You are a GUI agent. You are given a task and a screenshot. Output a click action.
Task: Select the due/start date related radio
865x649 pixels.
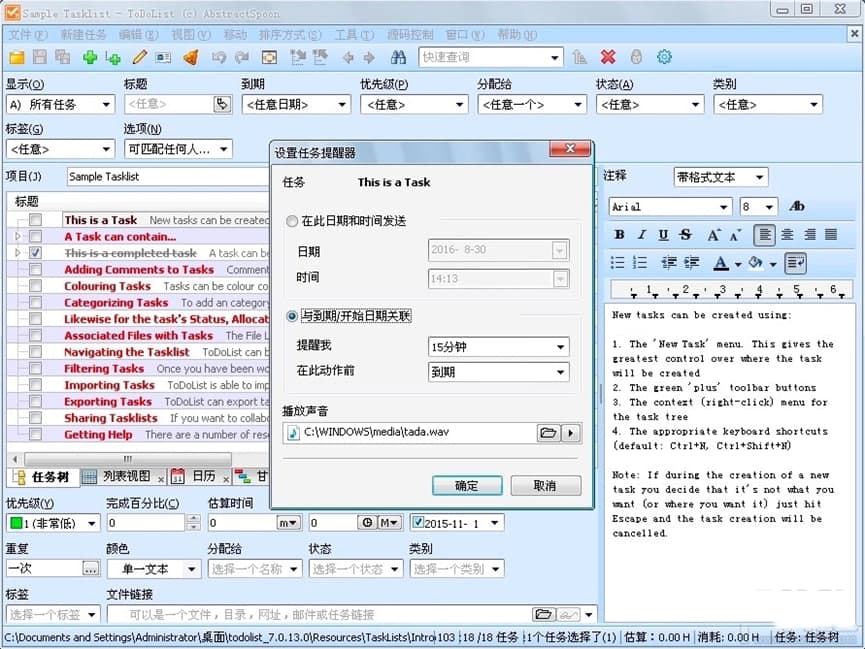point(292,316)
